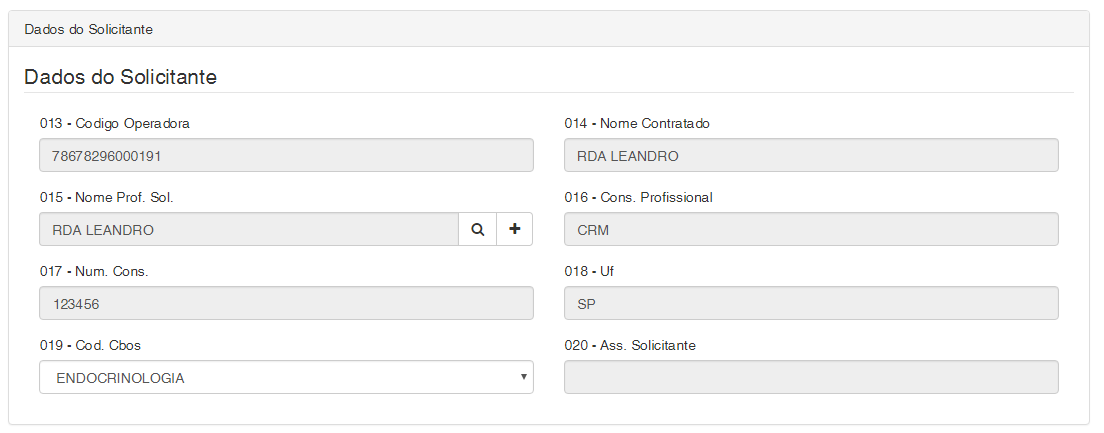
Task: Click the "017 - Num. Cons." label
Action: point(94,271)
